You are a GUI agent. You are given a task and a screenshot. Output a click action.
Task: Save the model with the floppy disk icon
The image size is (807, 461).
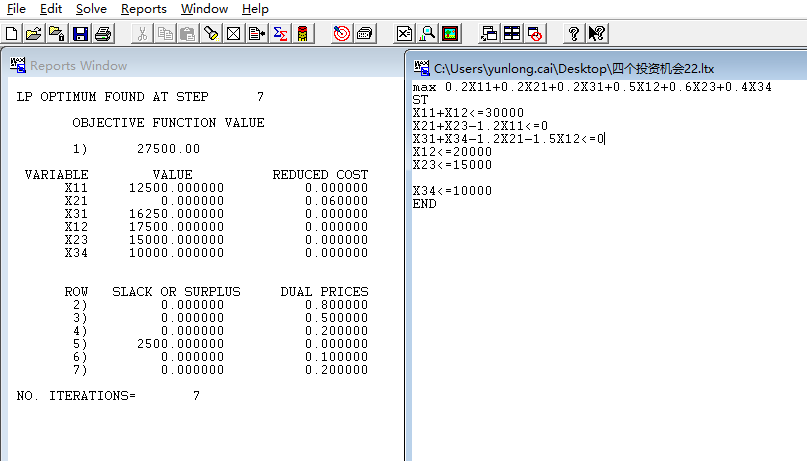80,33
